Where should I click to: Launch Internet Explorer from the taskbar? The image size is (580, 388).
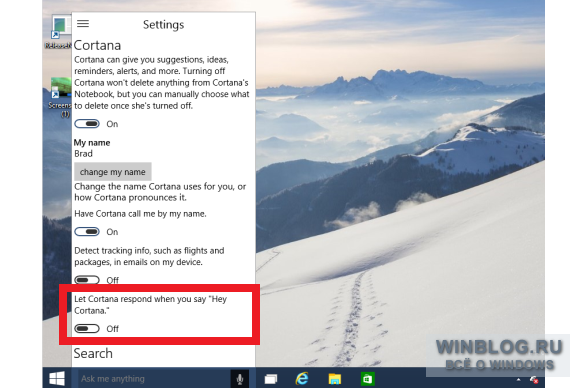(302, 378)
